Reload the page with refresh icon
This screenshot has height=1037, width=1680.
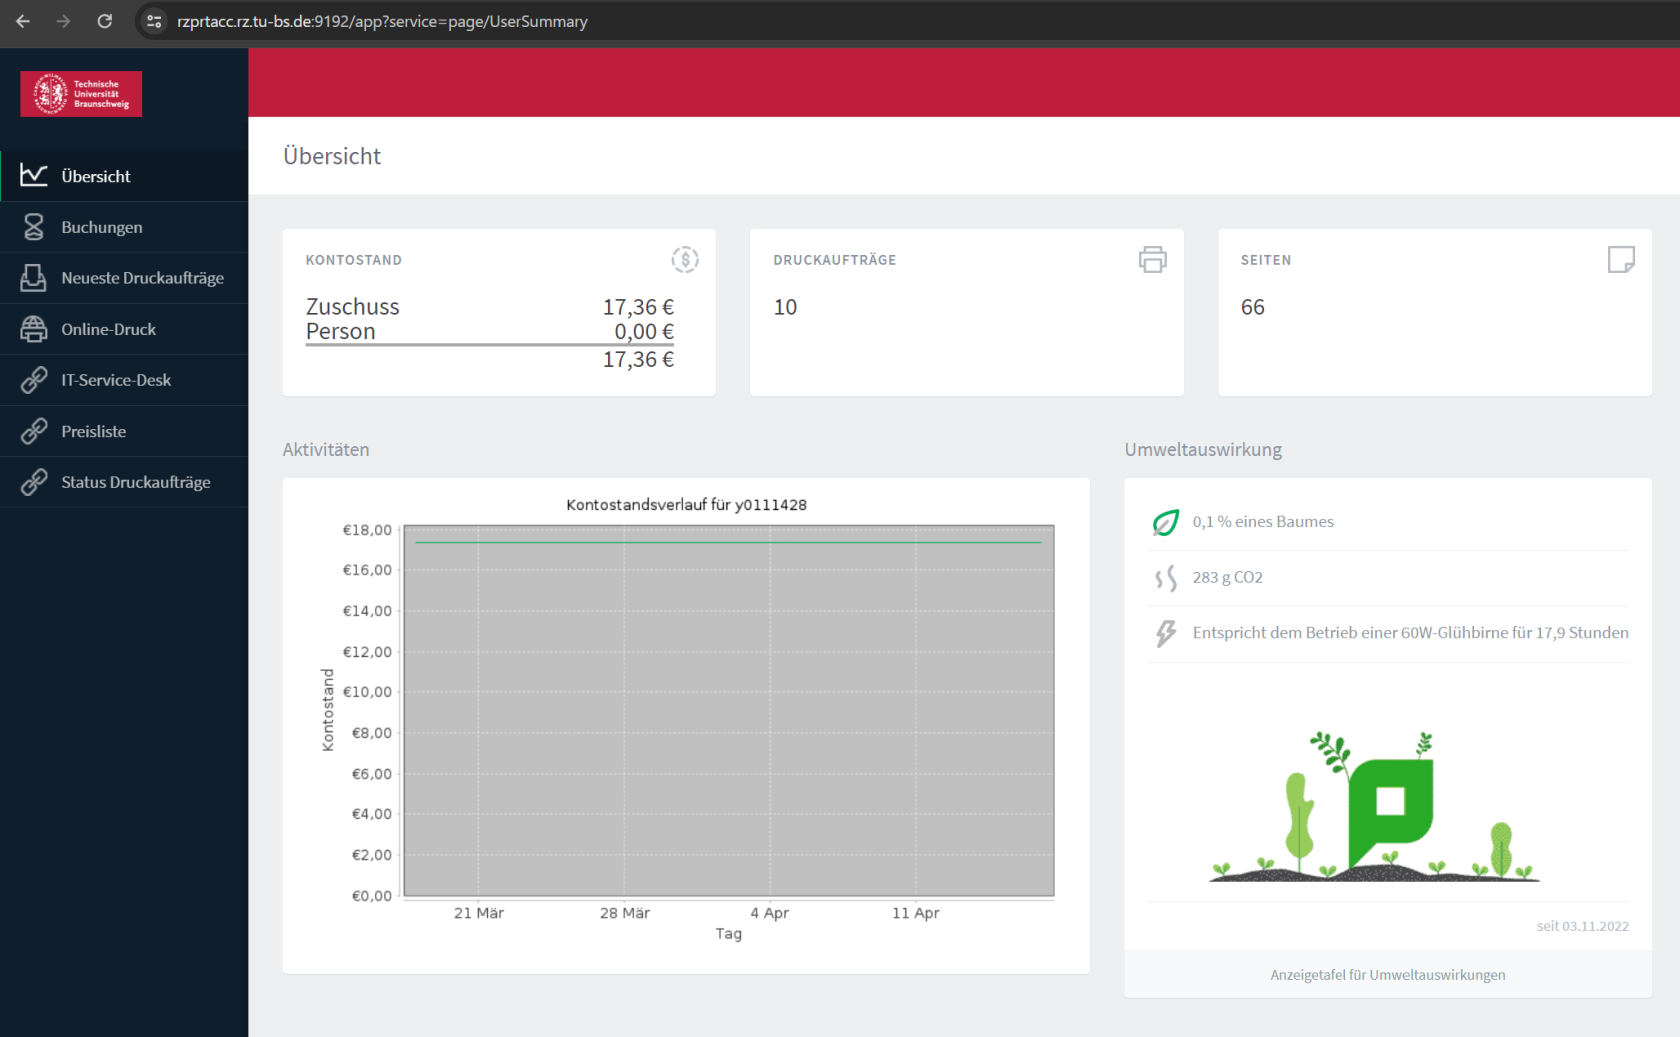click(x=105, y=21)
